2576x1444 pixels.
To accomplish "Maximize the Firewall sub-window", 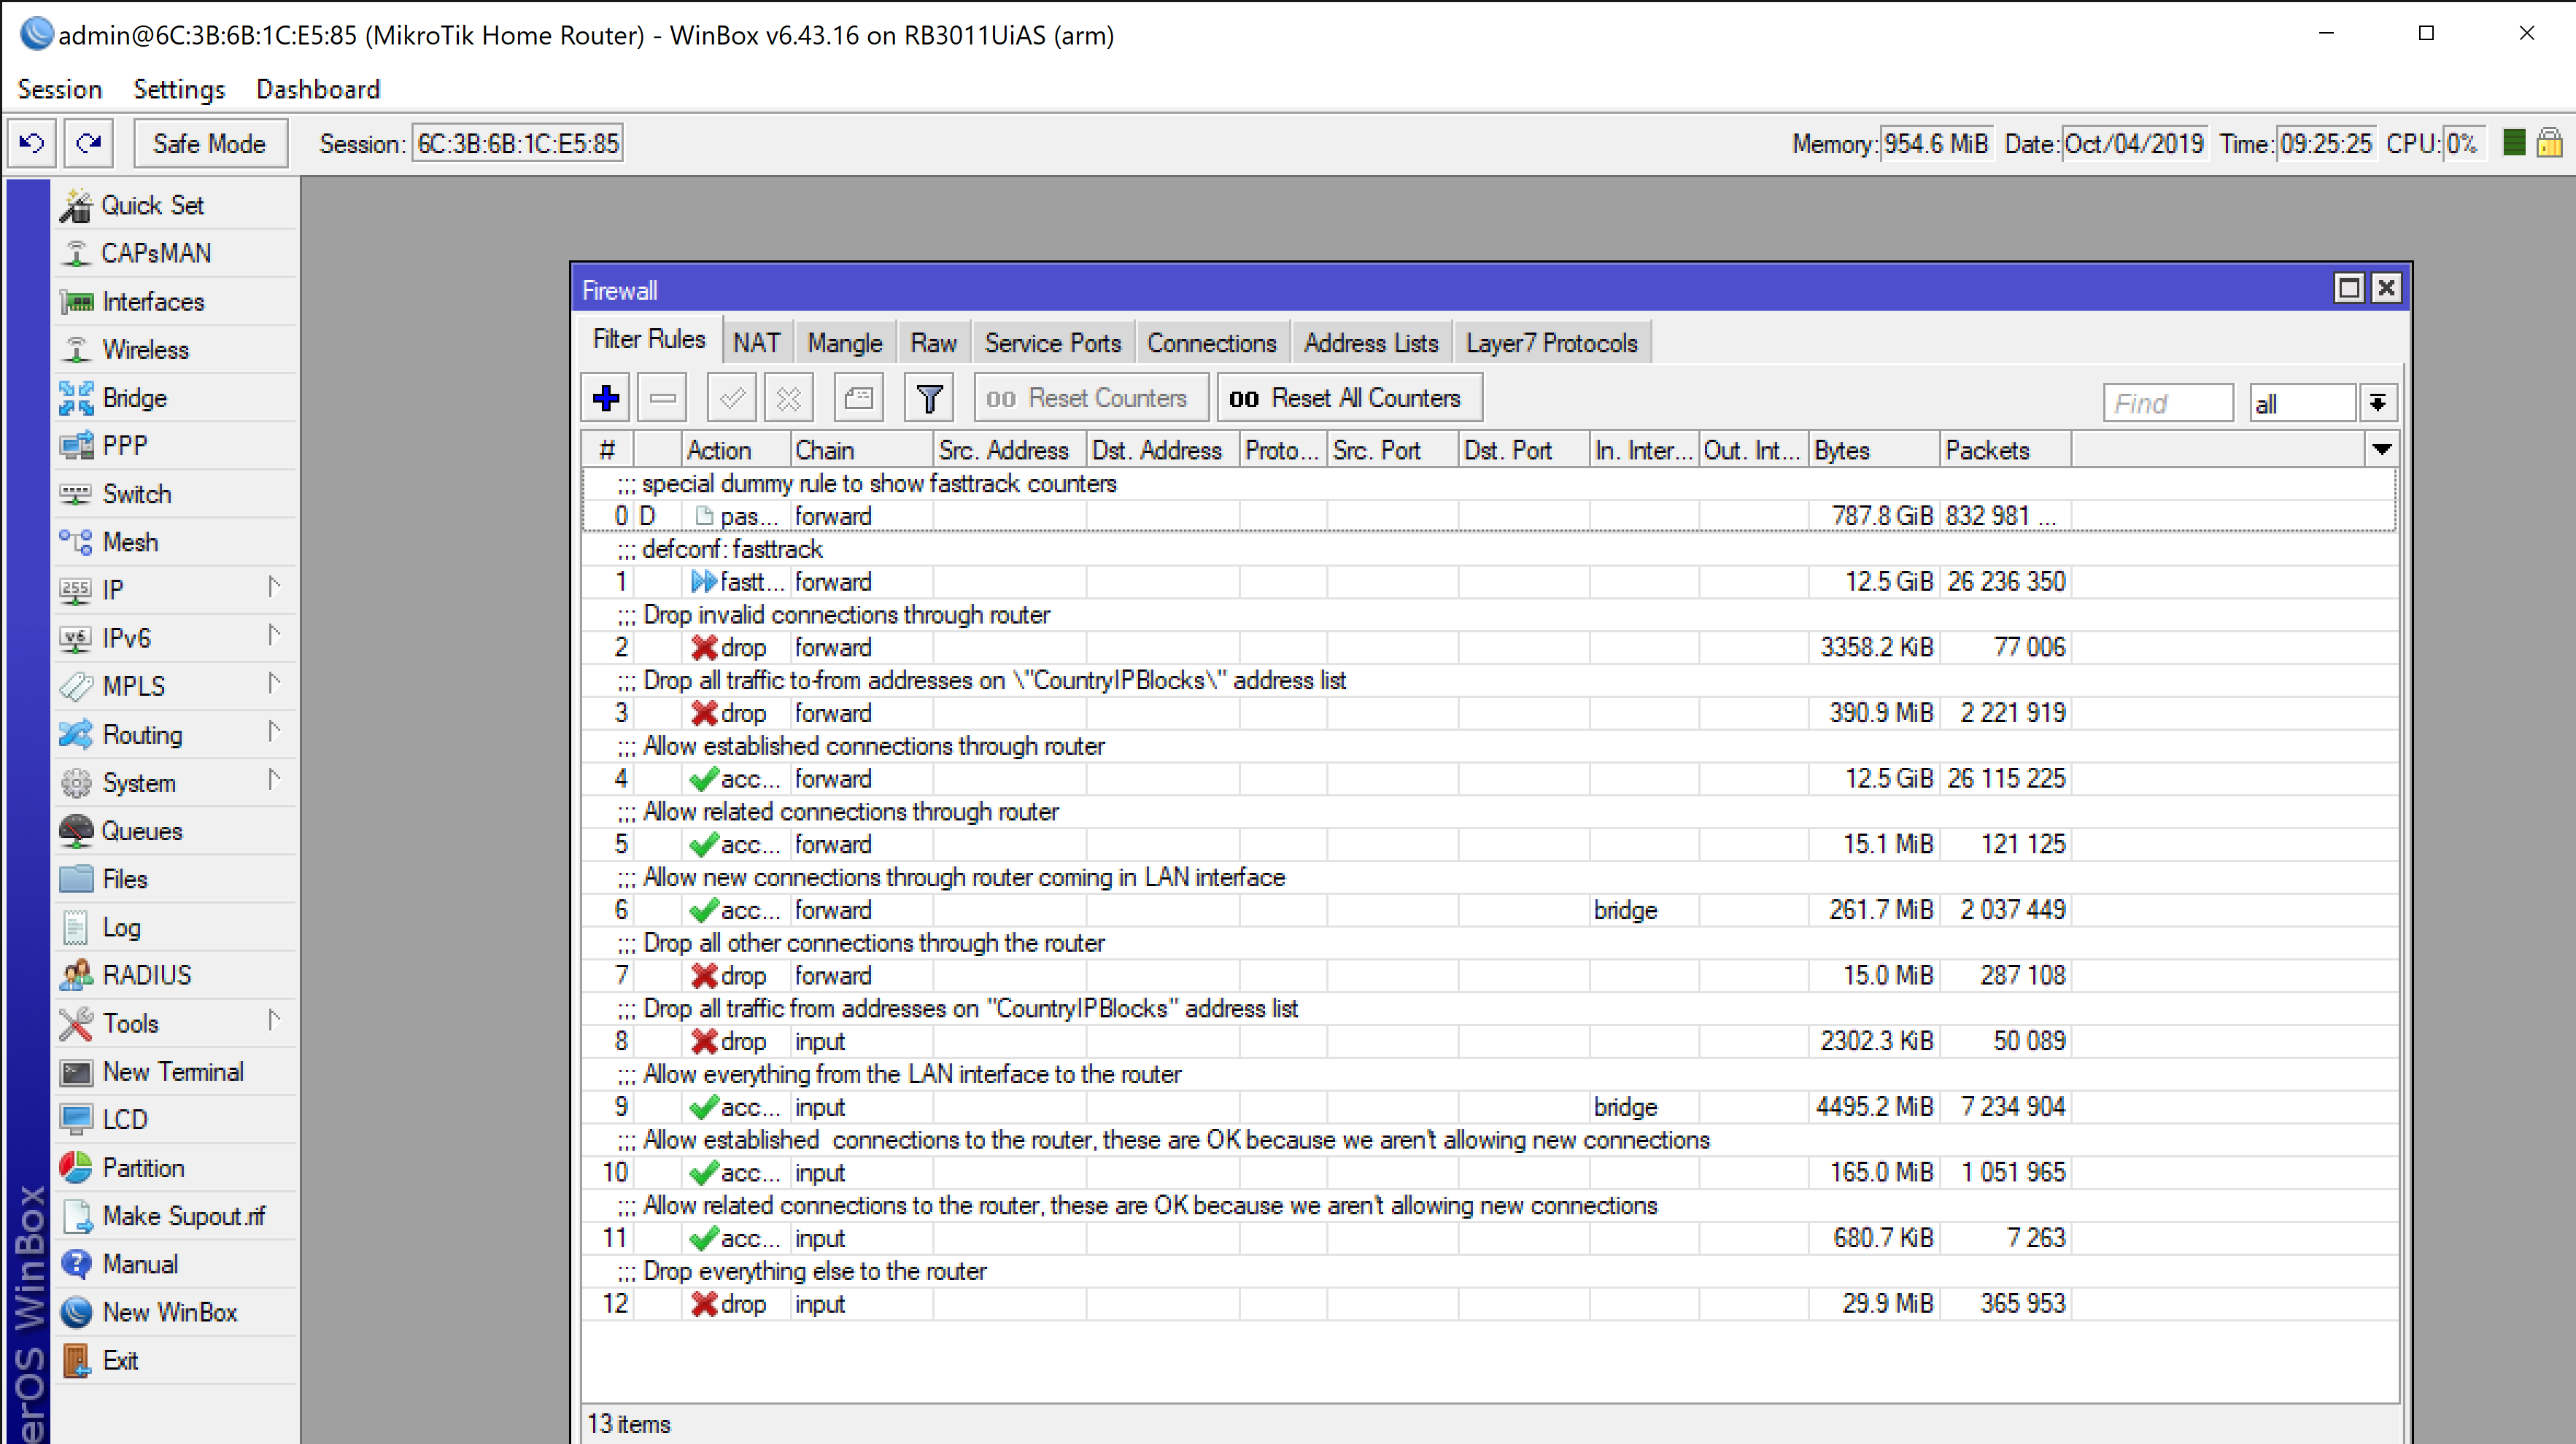I will coord(2348,288).
